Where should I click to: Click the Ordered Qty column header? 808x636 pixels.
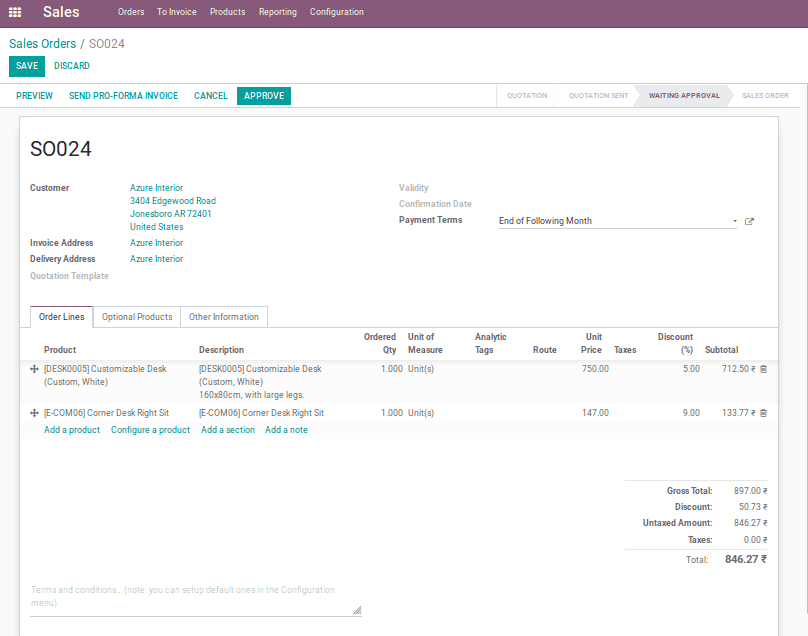pyautogui.click(x=380, y=343)
